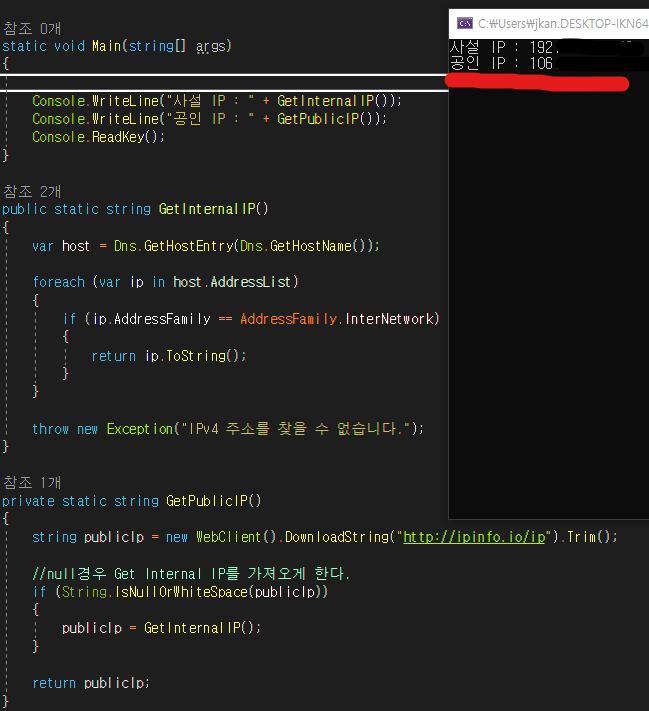Image resolution: width=649 pixels, height=711 pixels.
Task: Click the 'return ip.ToString();' statement
Action: click(x=169, y=356)
